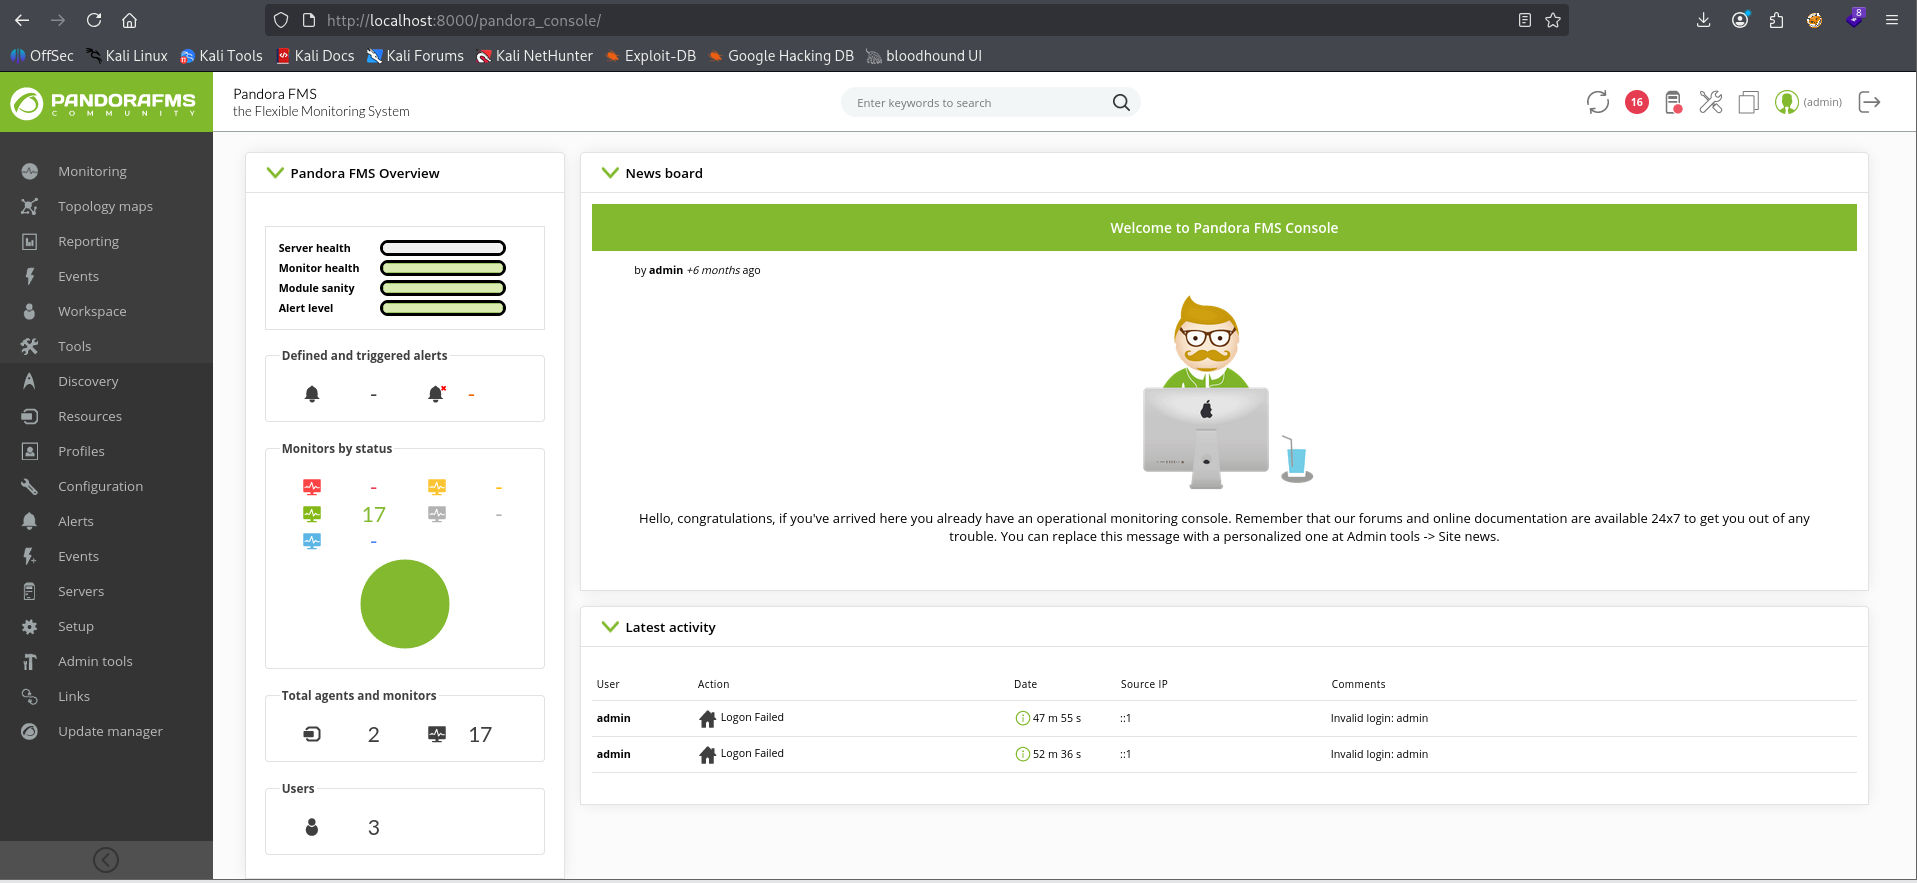This screenshot has width=1917, height=883.
Task: Click the server status icon in header
Action: pos(1673,102)
